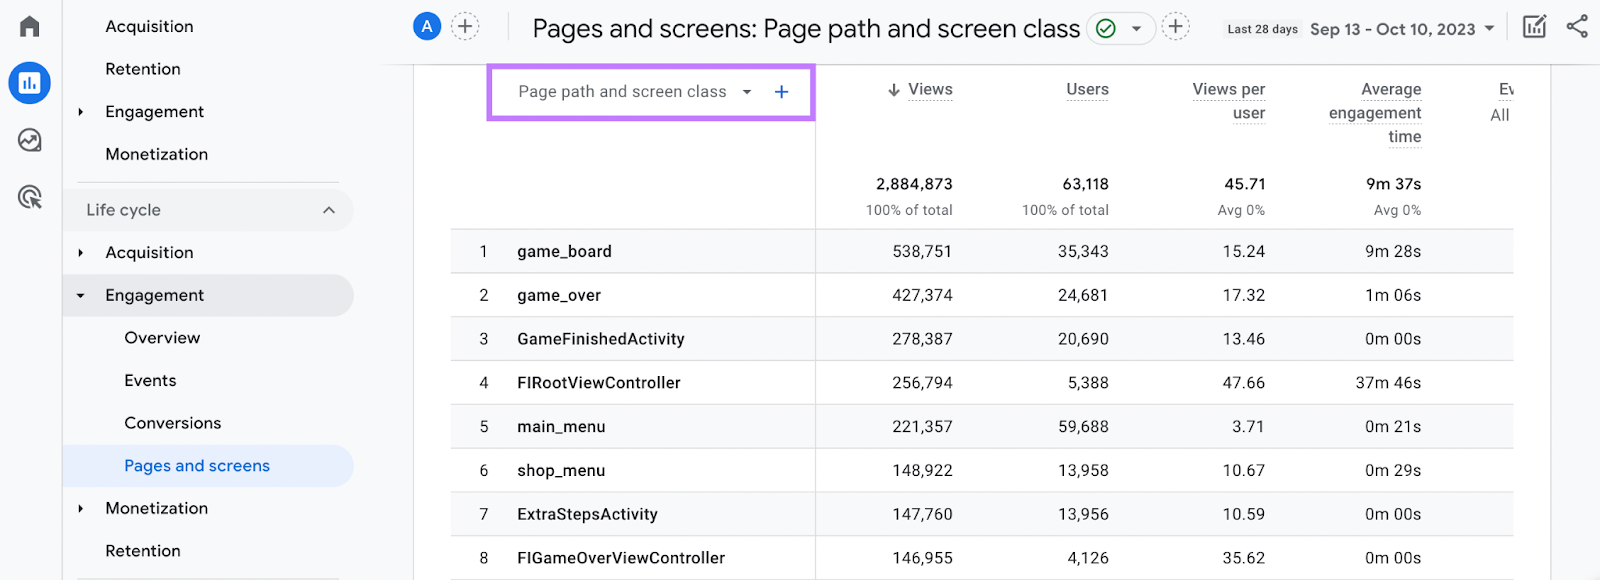
Task: Click the Share this report icon
Action: (1577, 27)
